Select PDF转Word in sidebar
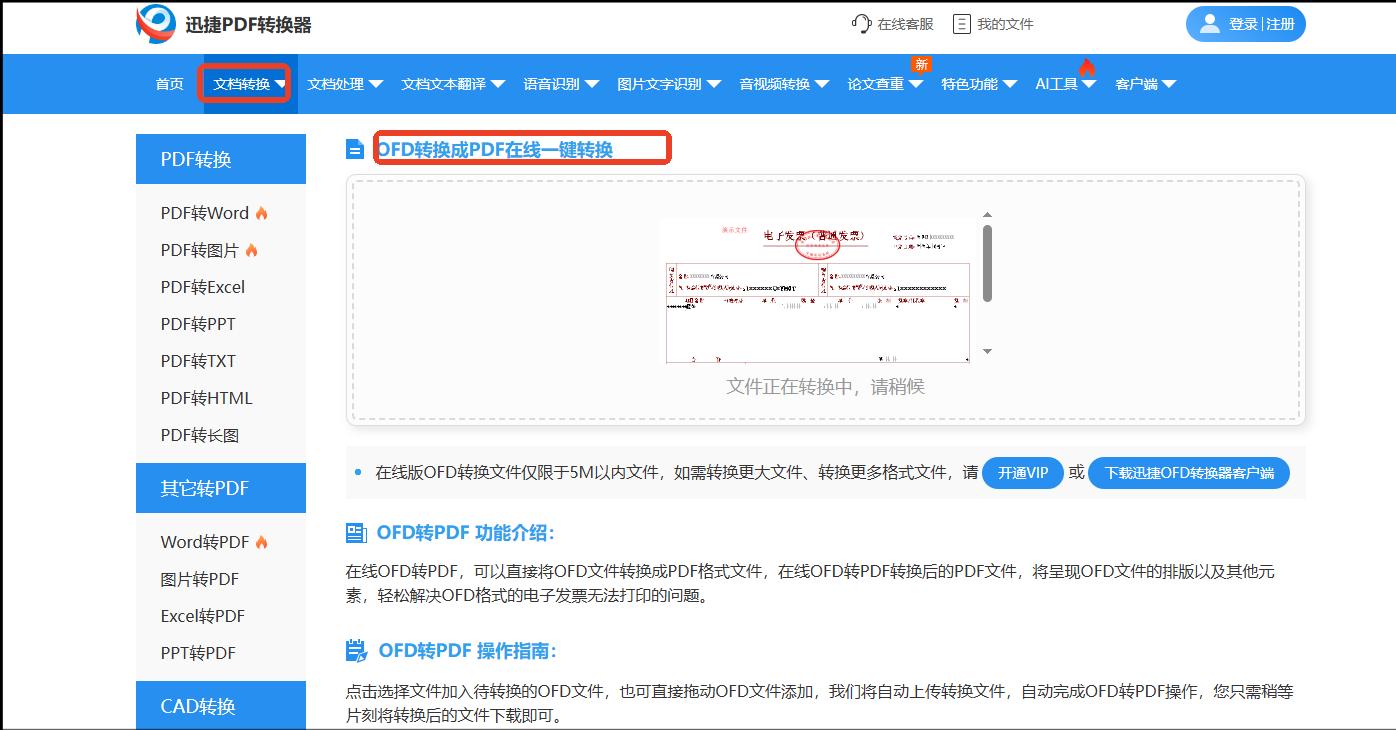 click(205, 213)
